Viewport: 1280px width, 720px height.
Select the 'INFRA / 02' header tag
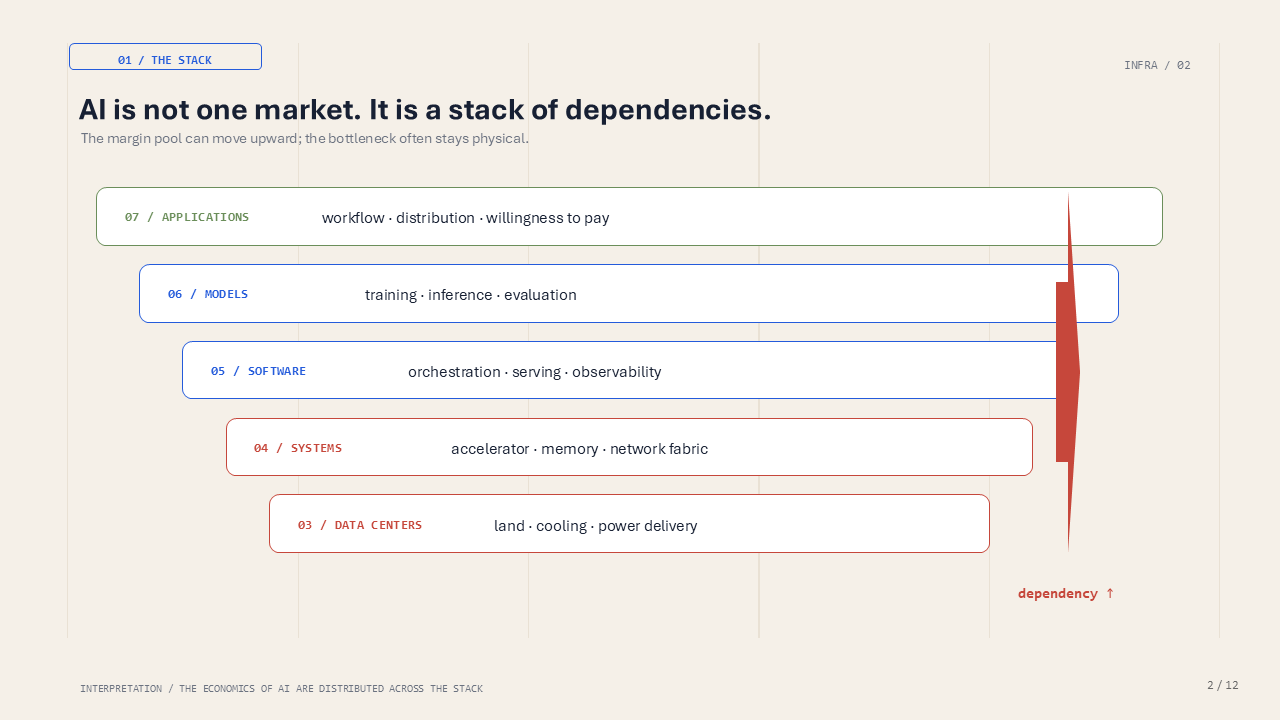[x=1157, y=65]
